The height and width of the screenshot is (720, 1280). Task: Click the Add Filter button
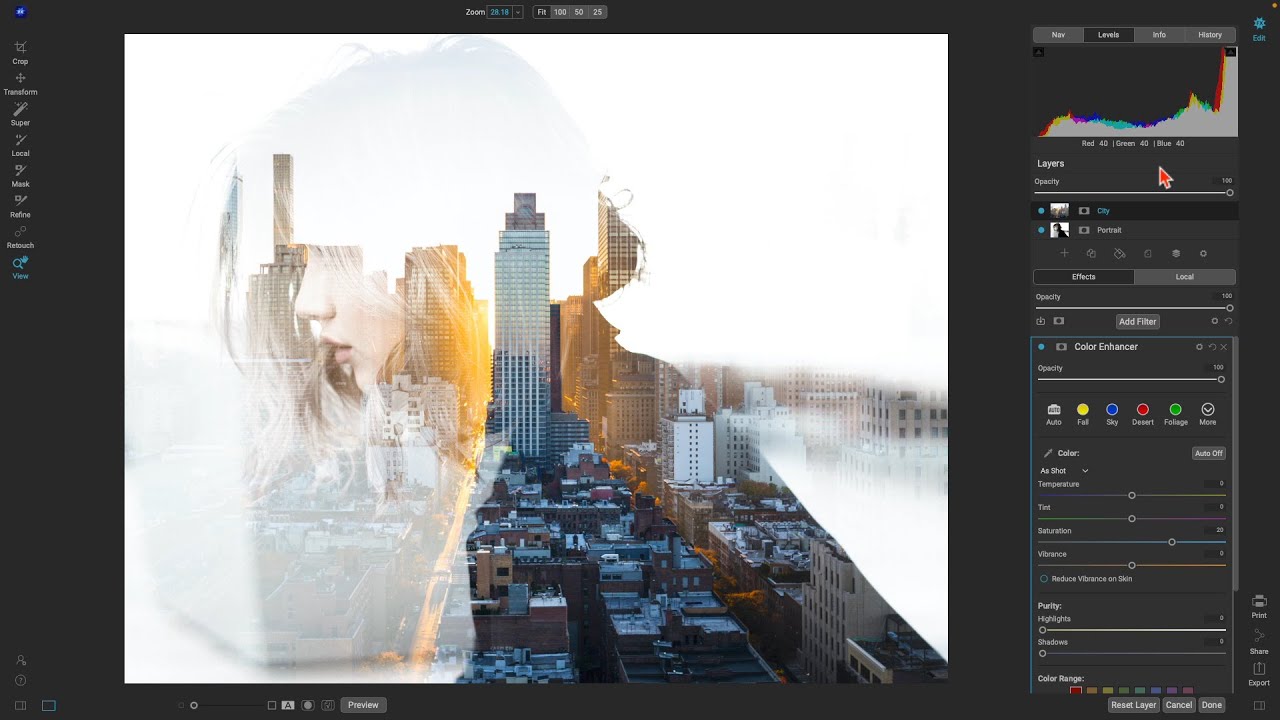coord(1138,321)
